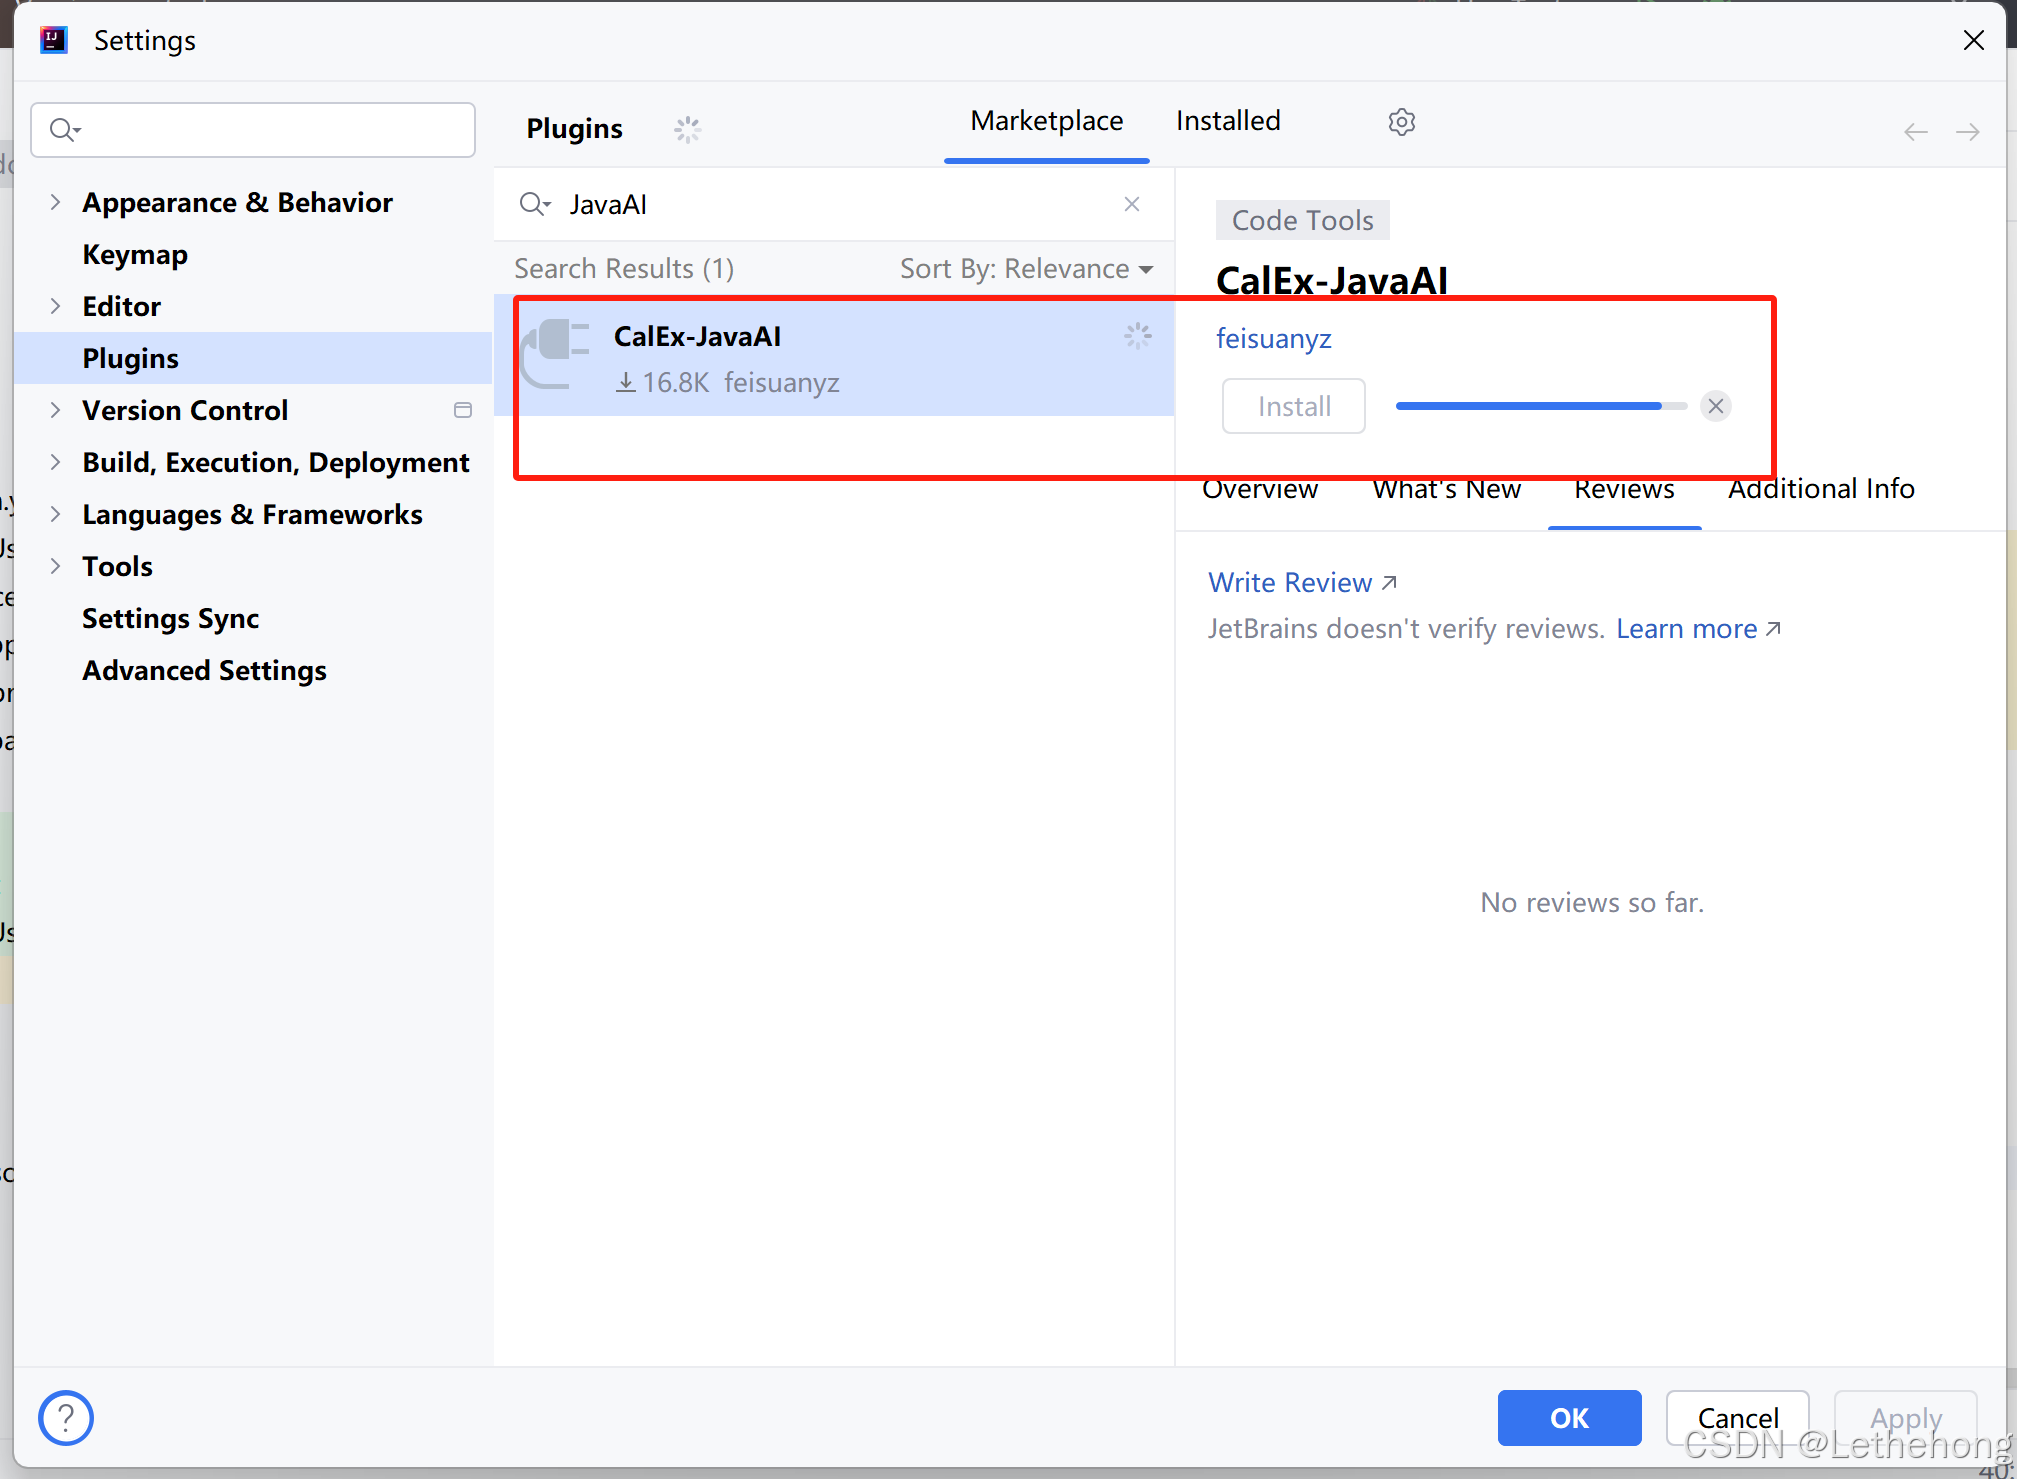Open the plugins gear settings menu
Image resolution: width=2017 pixels, height=1479 pixels.
(x=1401, y=122)
